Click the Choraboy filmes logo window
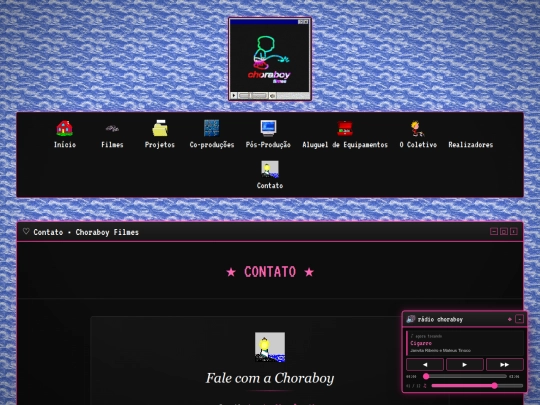Screen dimensions: 540x405 (270, 59)
